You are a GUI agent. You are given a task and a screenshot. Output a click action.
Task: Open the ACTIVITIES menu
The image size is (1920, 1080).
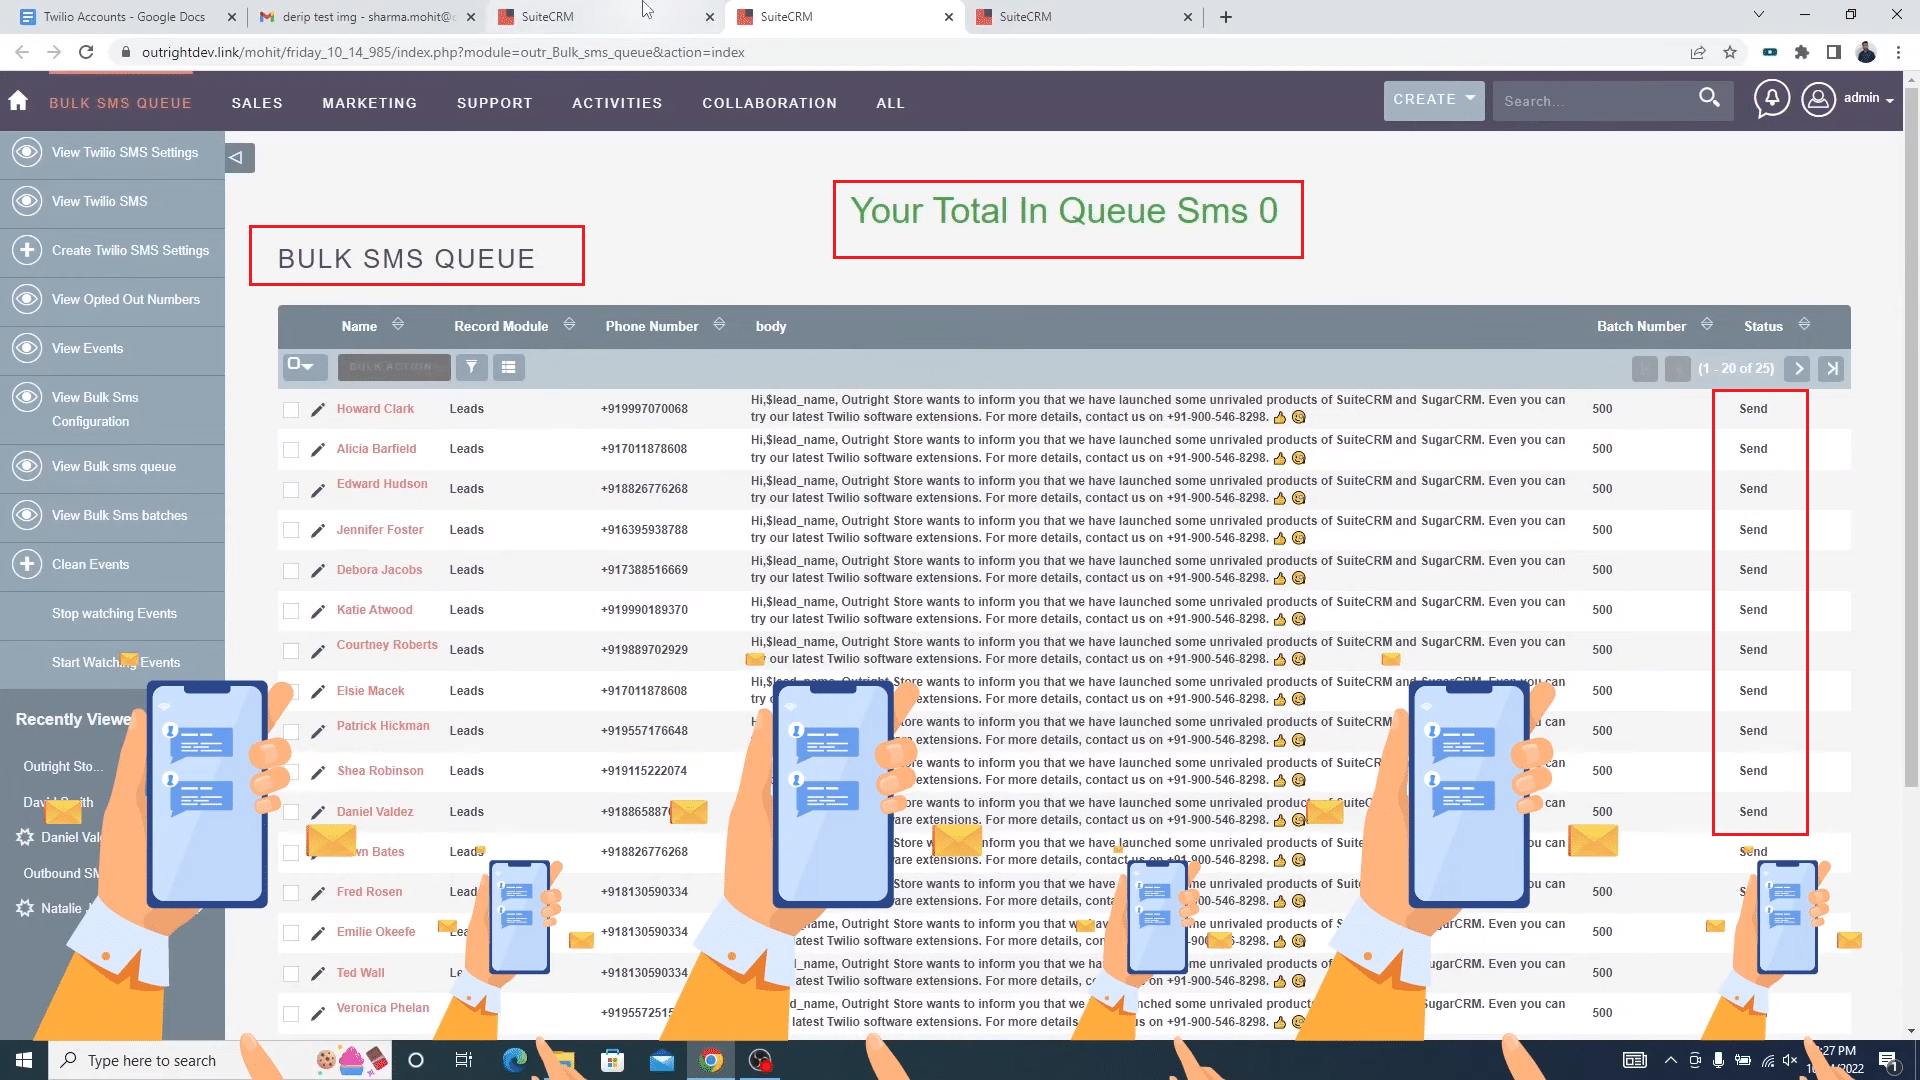[x=617, y=103]
